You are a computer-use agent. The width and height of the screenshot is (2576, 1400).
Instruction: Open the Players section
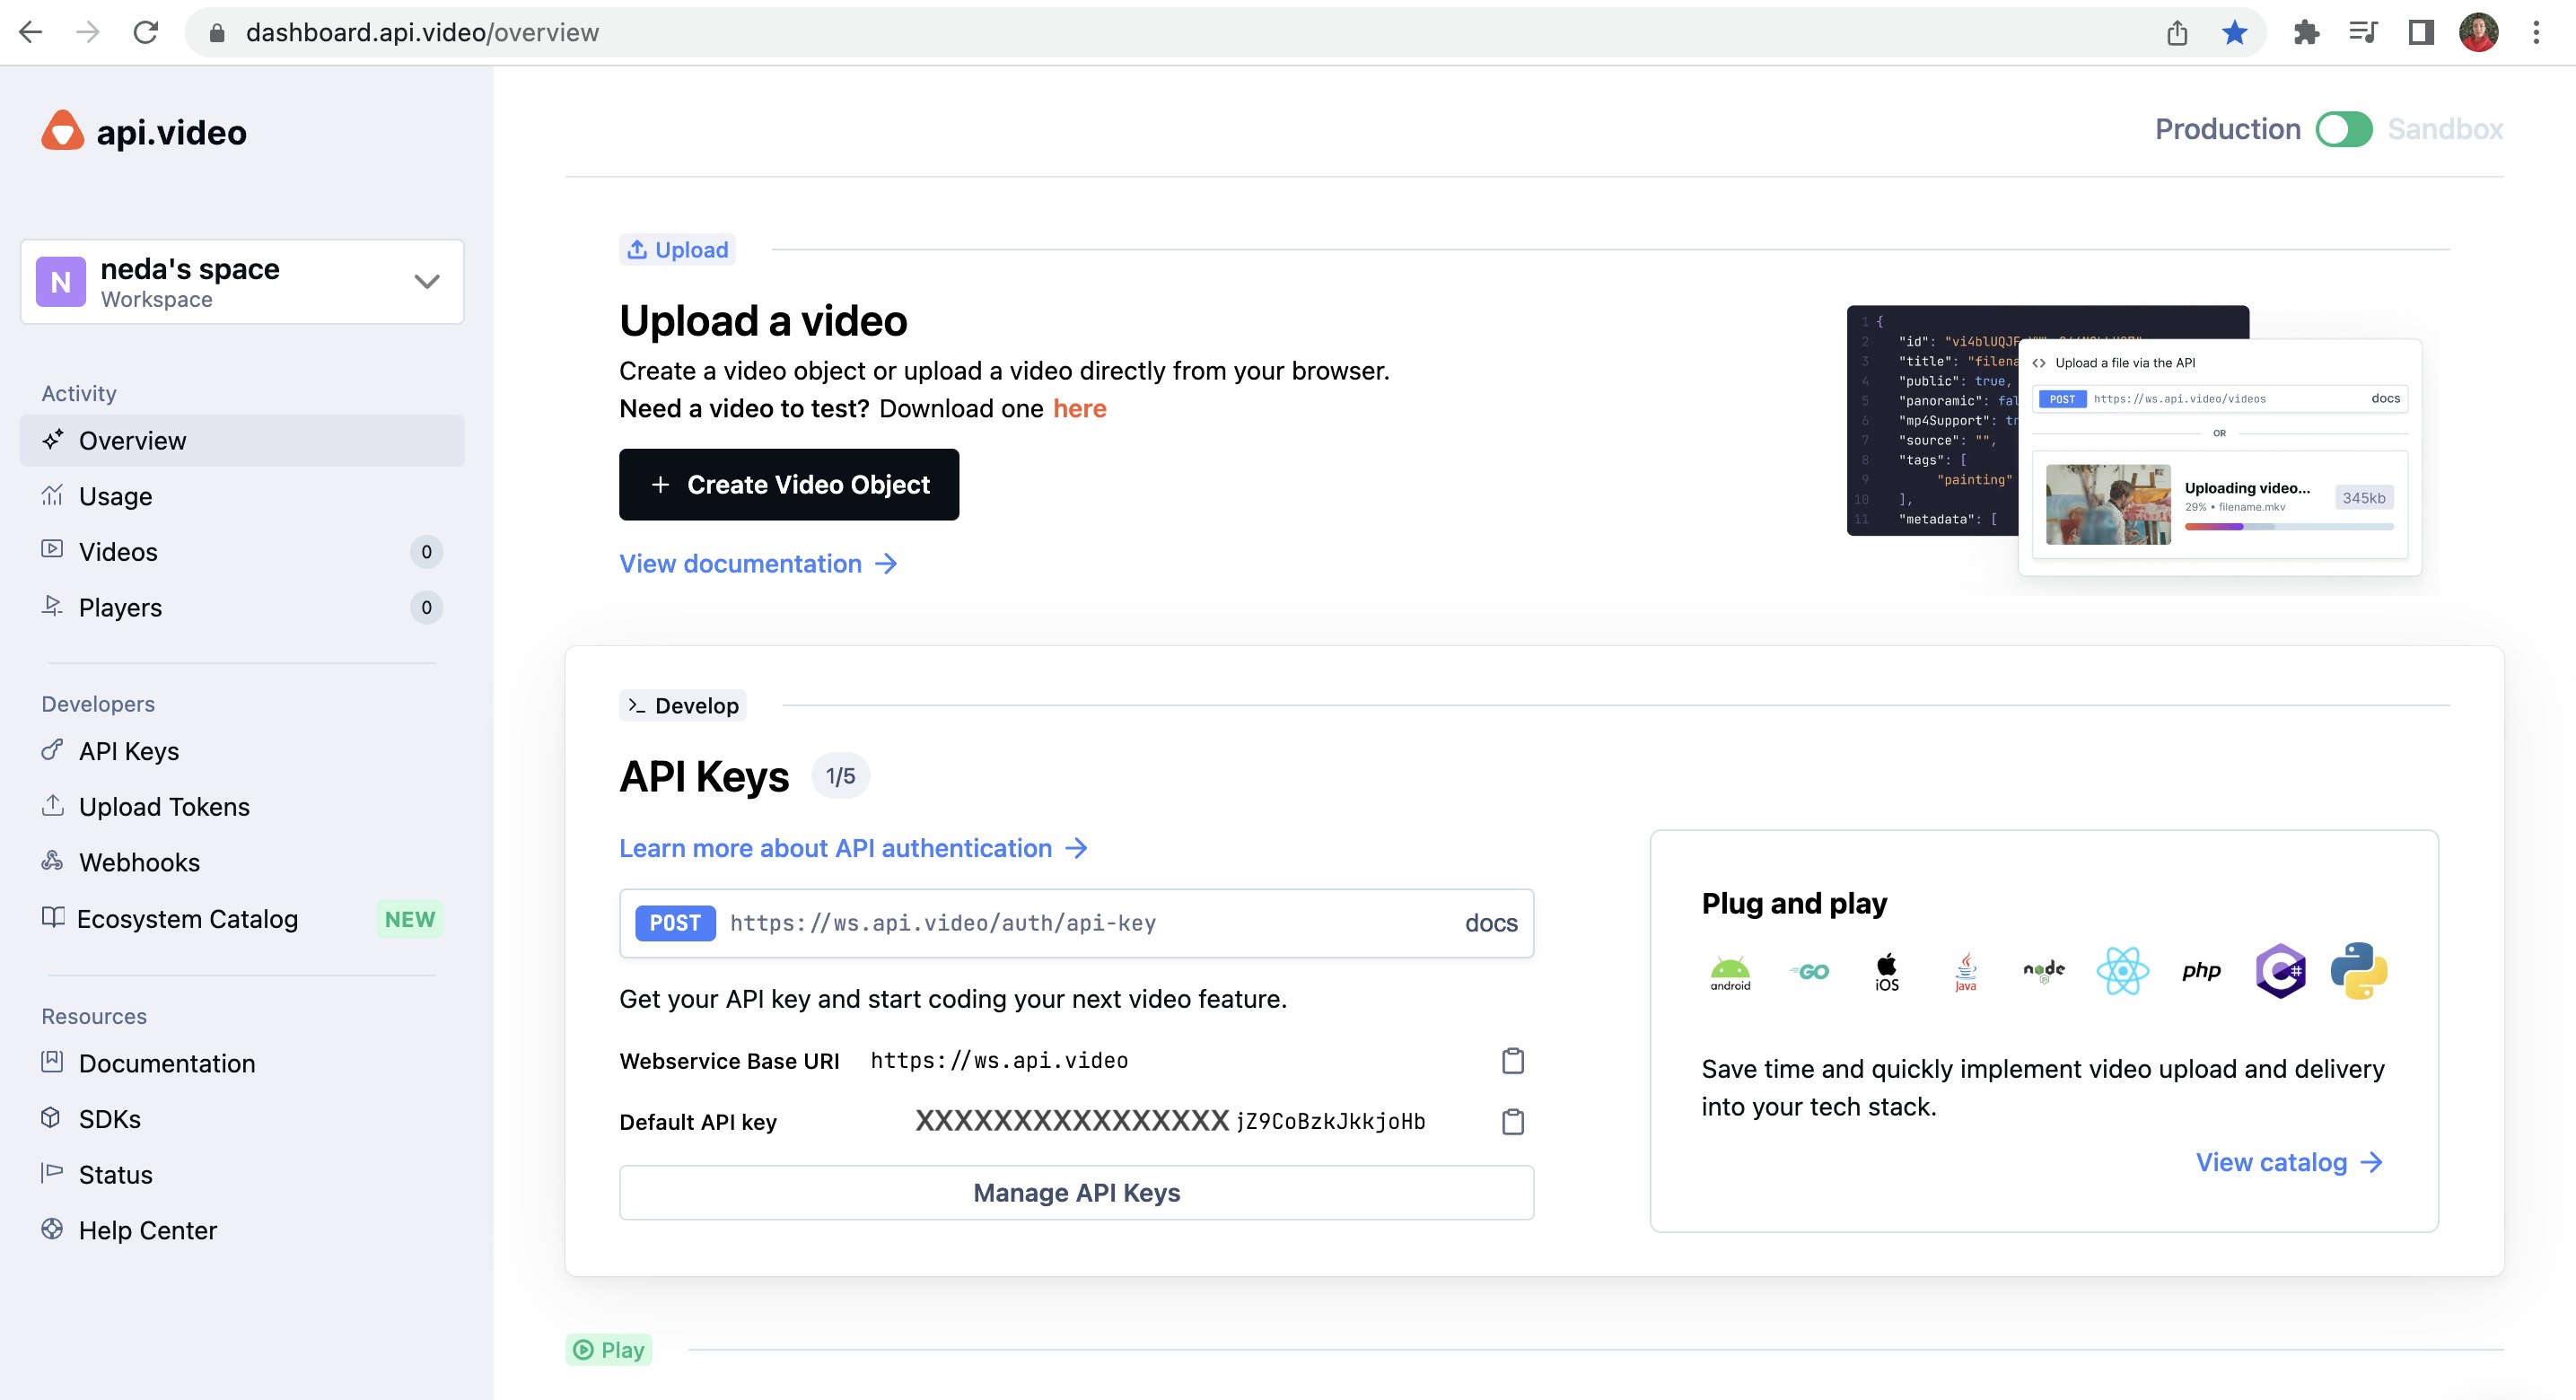pos(120,607)
